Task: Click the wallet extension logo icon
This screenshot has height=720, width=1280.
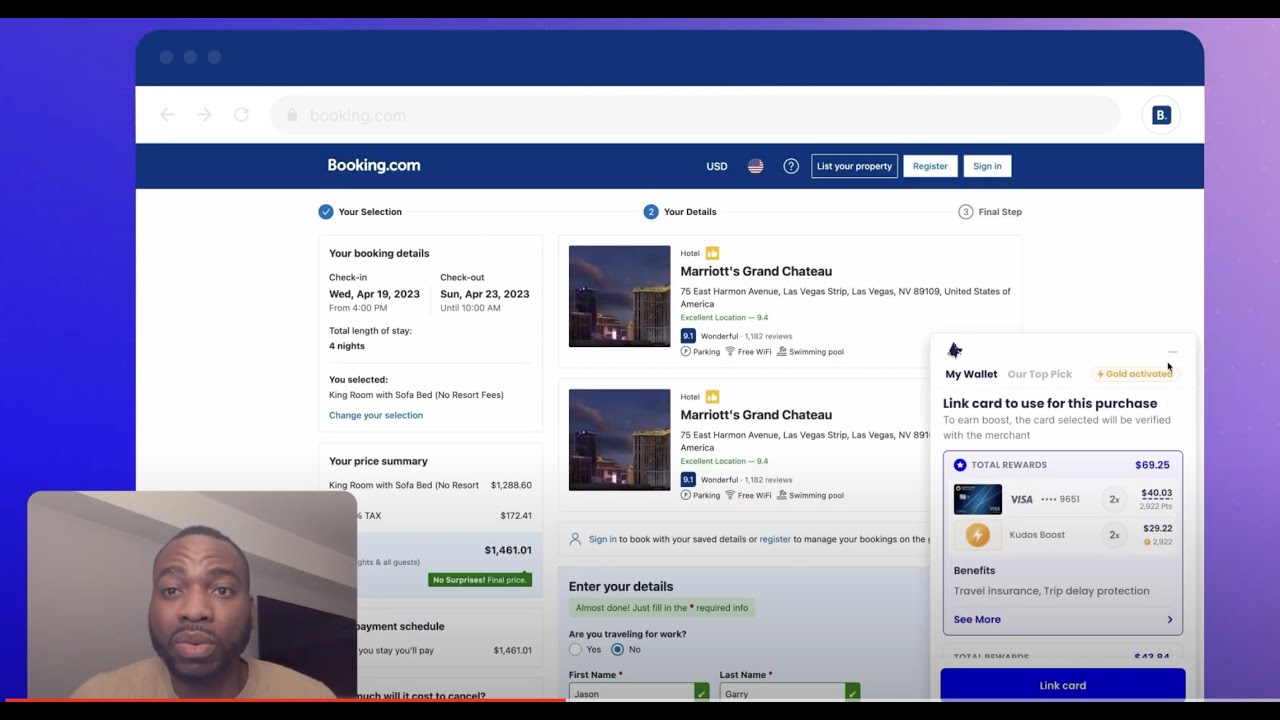Action: tap(953, 349)
